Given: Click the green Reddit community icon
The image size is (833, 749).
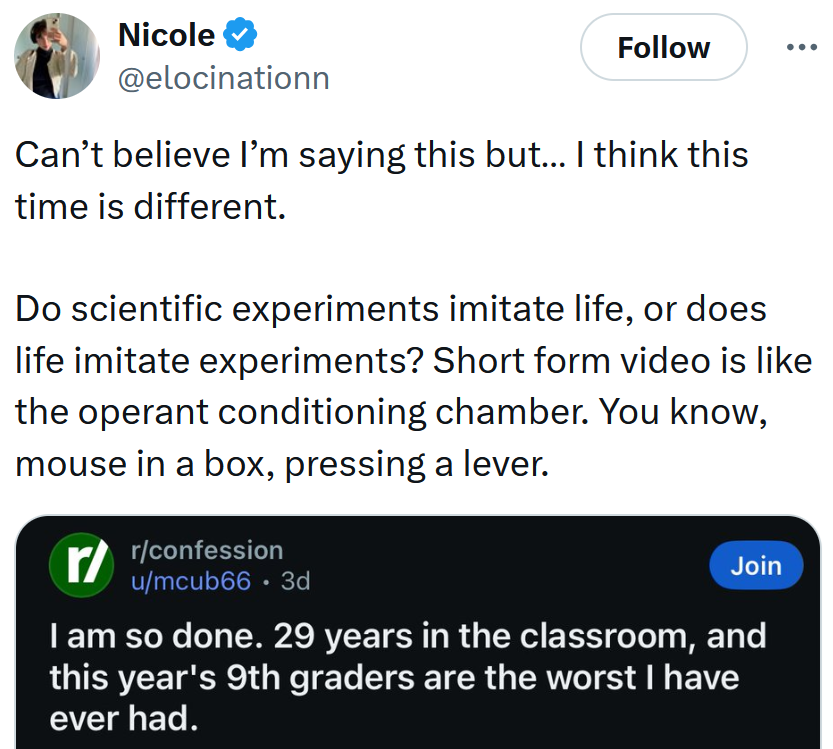Looking at the screenshot, I should click(x=80, y=567).
